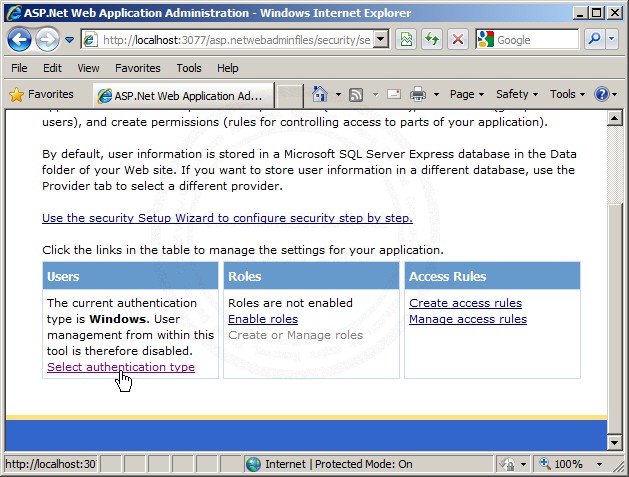The width and height of the screenshot is (629, 477).
Task: Click the Select authentication type link
Action: (x=121, y=367)
